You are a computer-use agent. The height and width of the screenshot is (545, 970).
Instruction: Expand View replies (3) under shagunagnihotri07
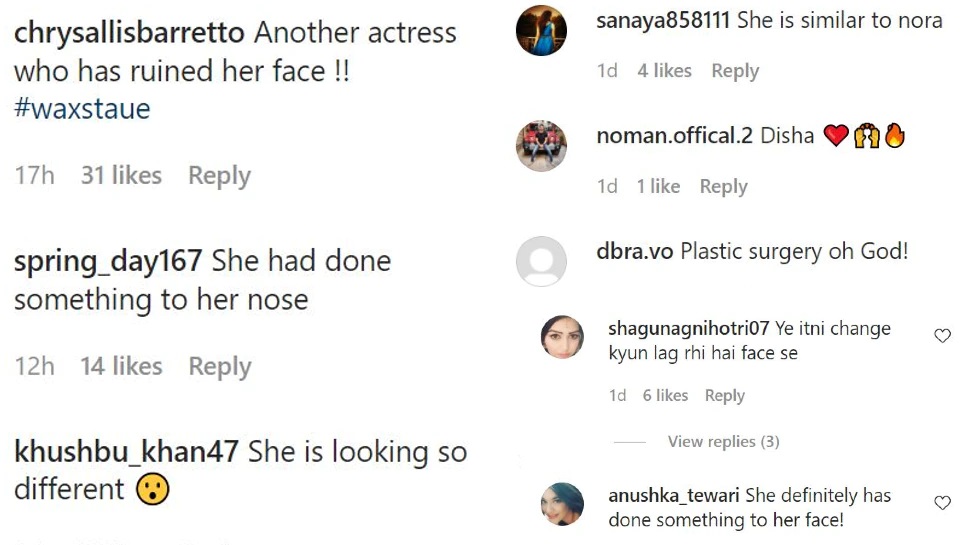[x=723, y=442]
